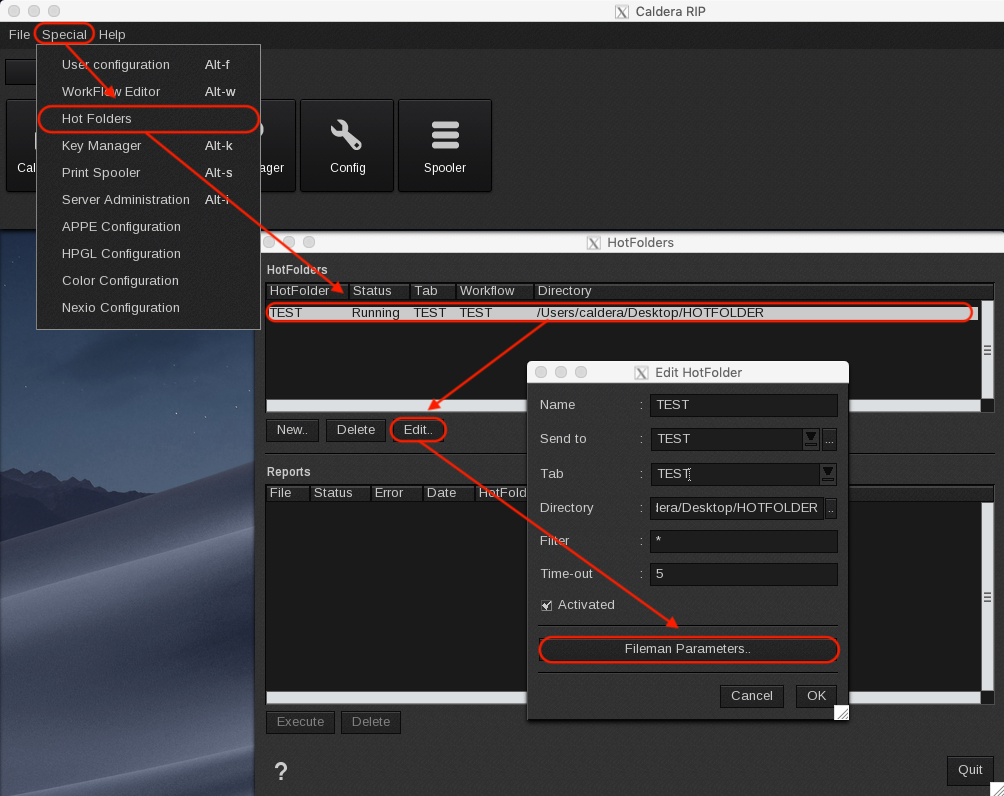Choose WorkFlow Editor menu entry
1004x796 pixels.
[x=111, y=92]
